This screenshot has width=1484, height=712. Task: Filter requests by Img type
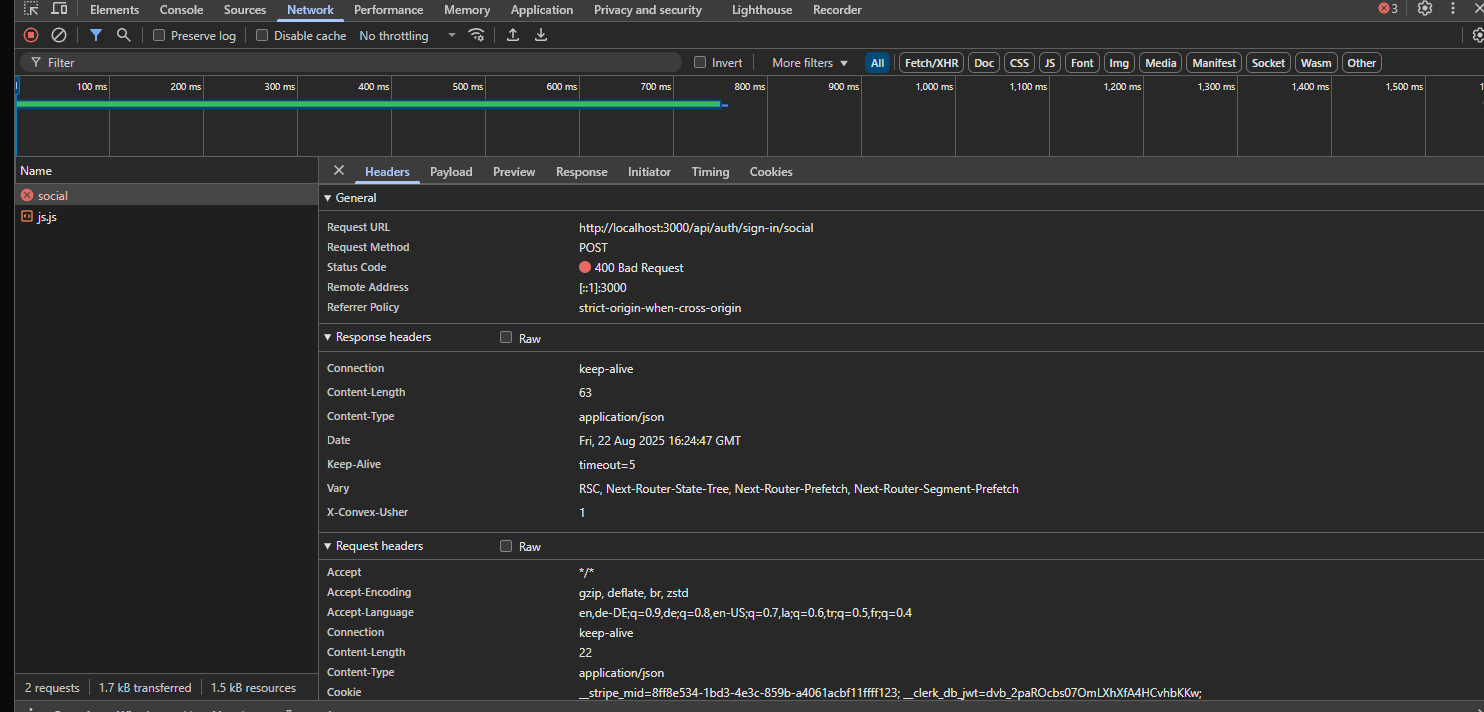[x=1119, y=63]
